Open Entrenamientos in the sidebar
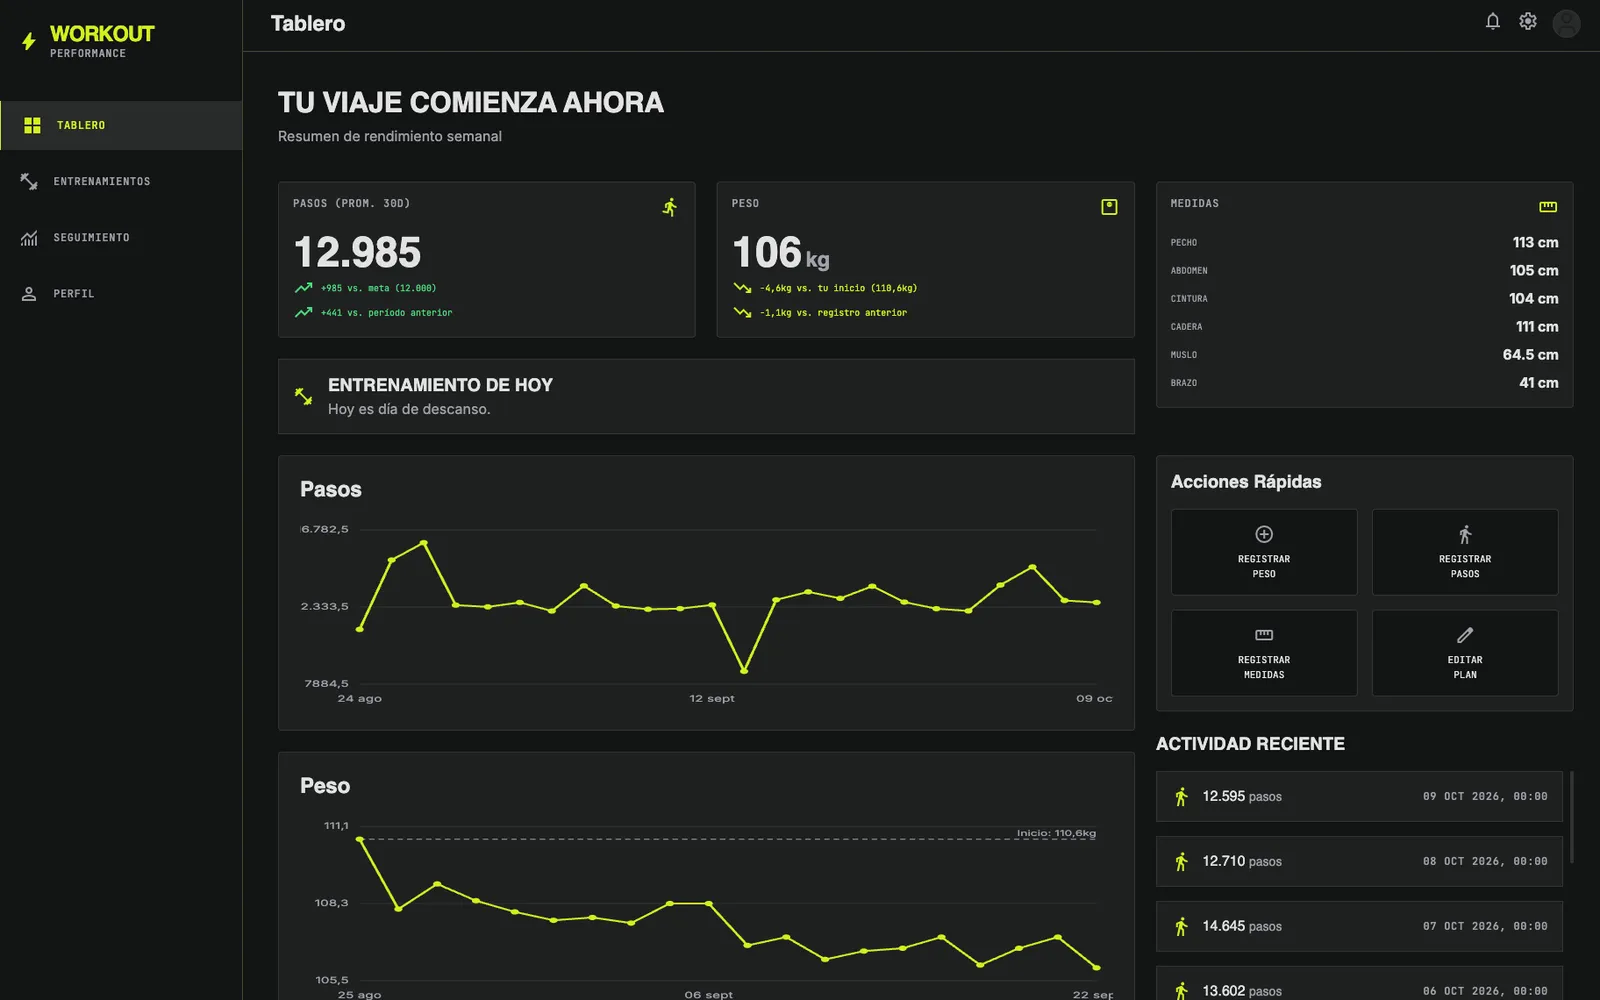 tap(121, 181)
